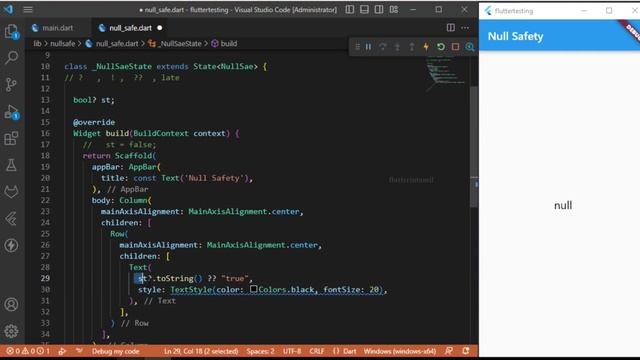Click the debug launch icon in status bar
Viewport: 640px width, 360px height.
click(x=62, y=351)
